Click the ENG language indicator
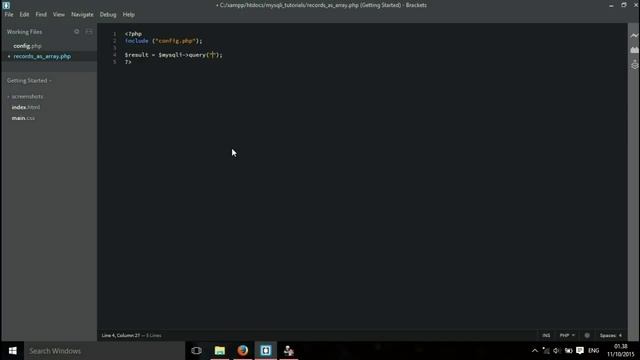Image resolution: width=640 pixels, height=360 pixels. (593, 351)
